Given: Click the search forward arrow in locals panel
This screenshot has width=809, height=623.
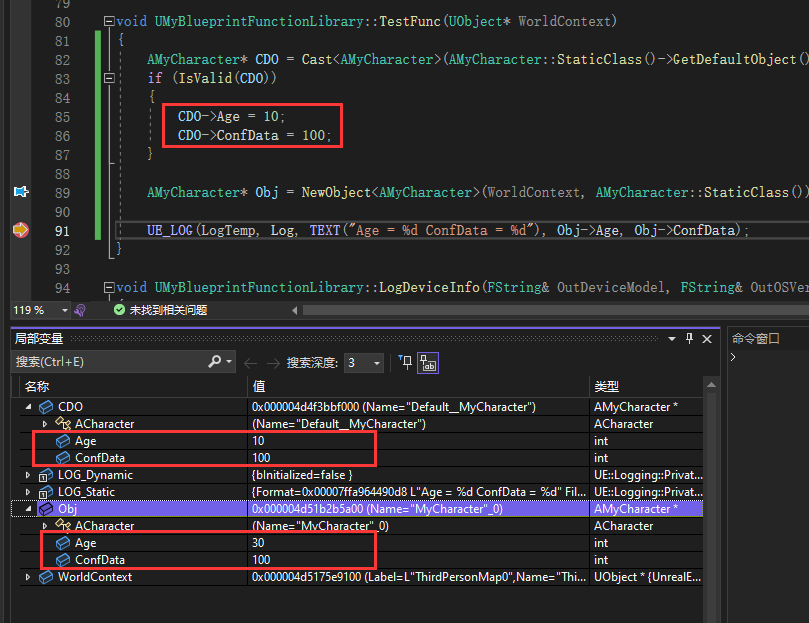Looking at the screenshot, I should [272, 362].
